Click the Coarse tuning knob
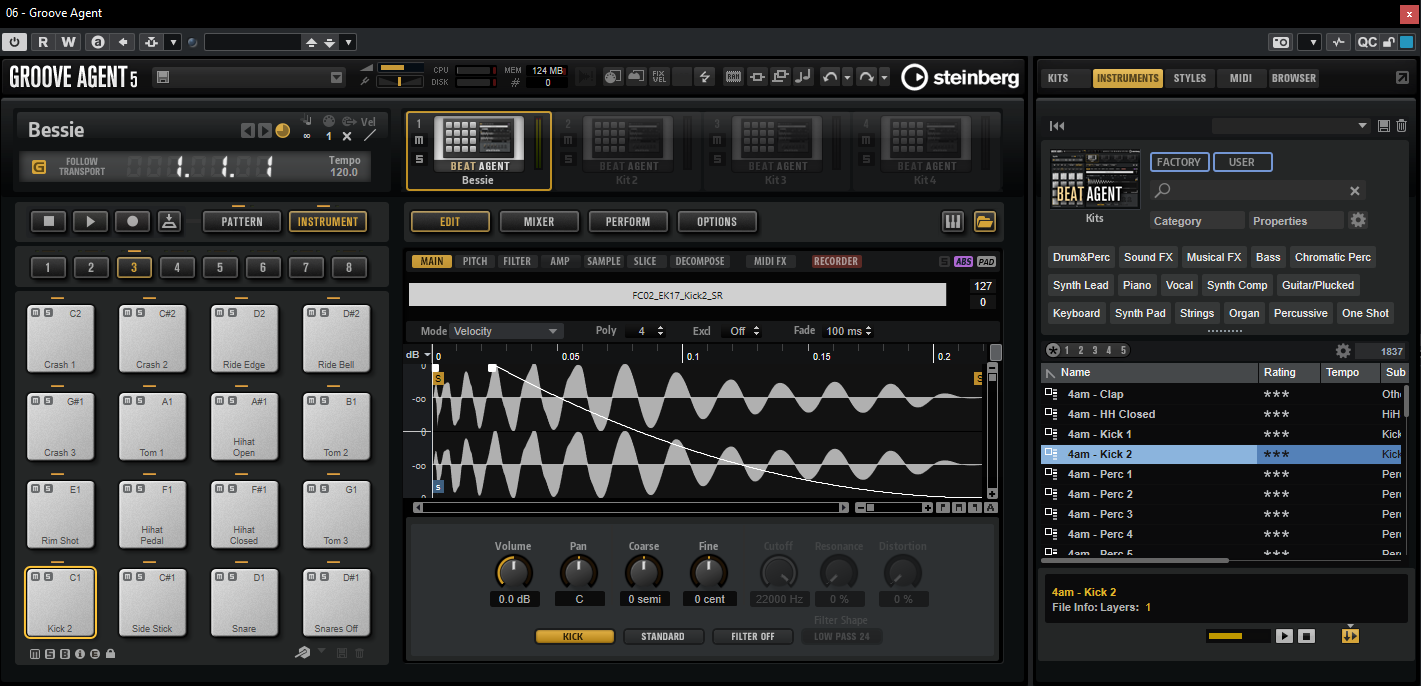 pyautogui.click(x=644, y=573)
